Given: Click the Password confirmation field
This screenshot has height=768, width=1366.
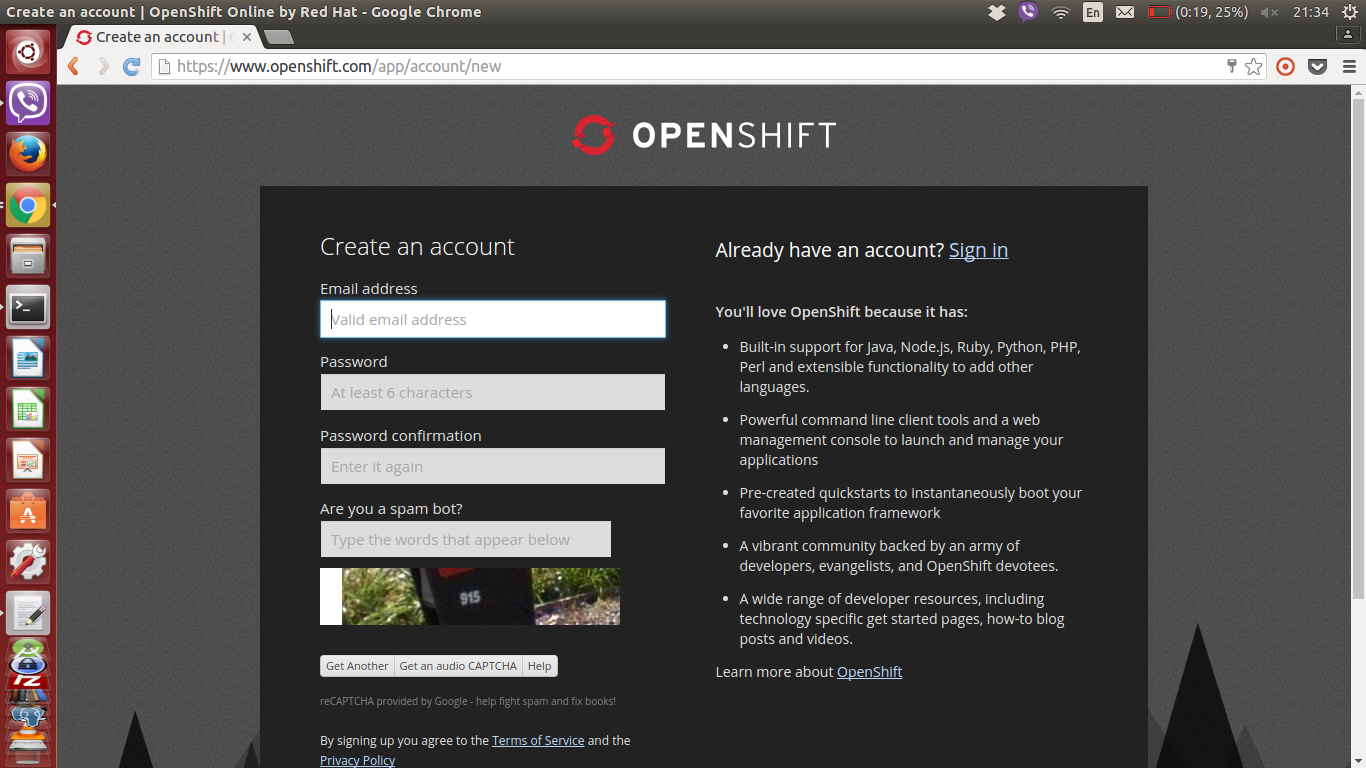Looking at the screenshot, I should pyautogui.click(x=493, y=466).
